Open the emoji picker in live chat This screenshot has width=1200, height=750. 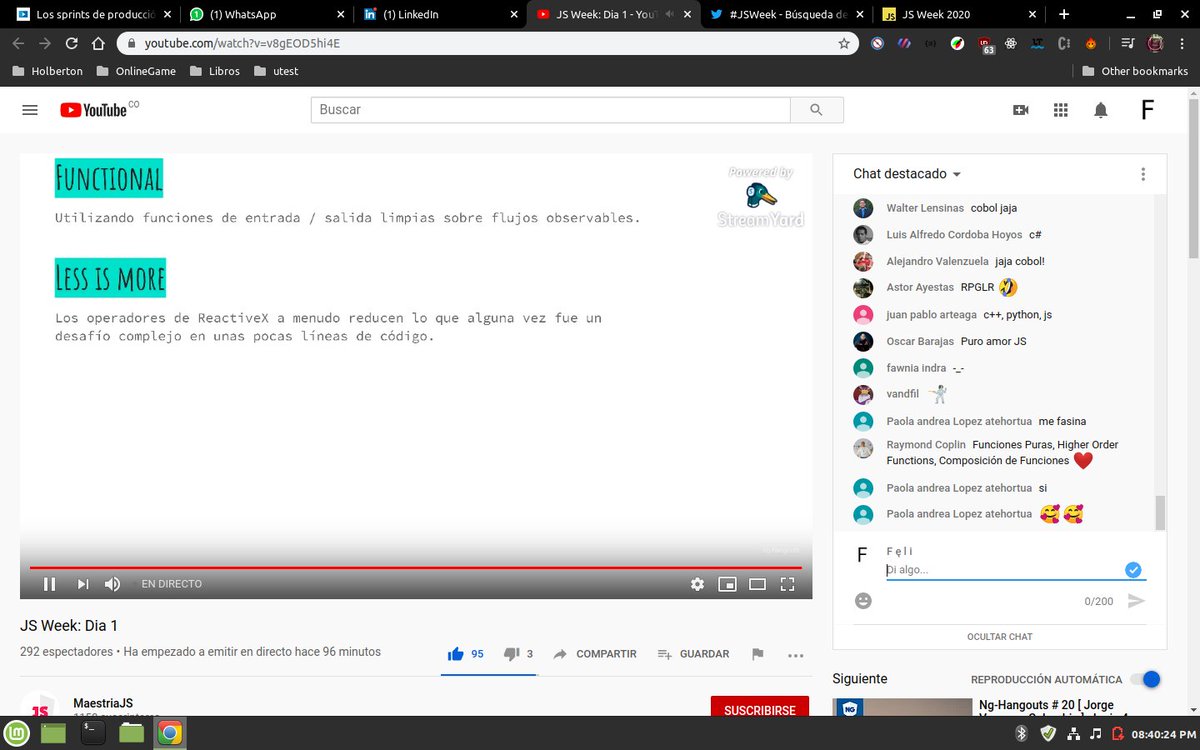861,601
